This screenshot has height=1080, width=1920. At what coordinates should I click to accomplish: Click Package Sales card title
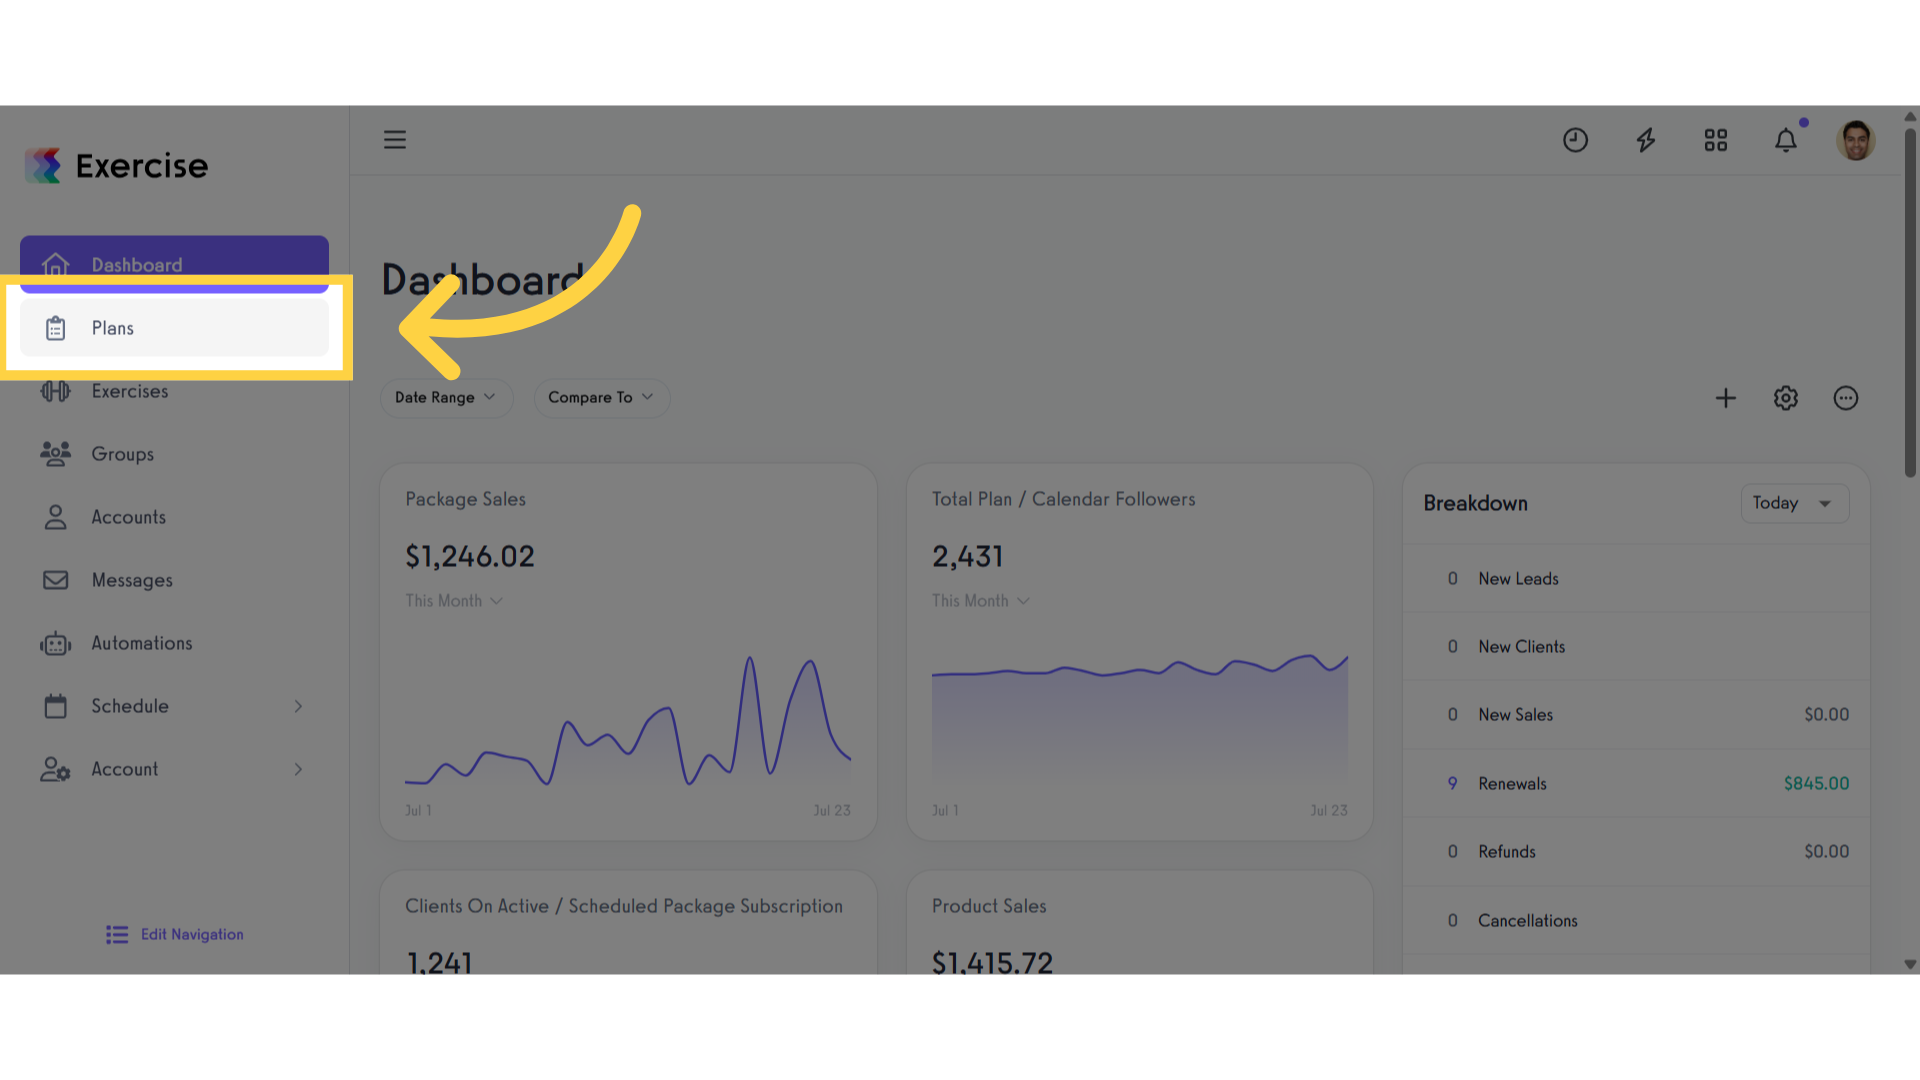465,499
